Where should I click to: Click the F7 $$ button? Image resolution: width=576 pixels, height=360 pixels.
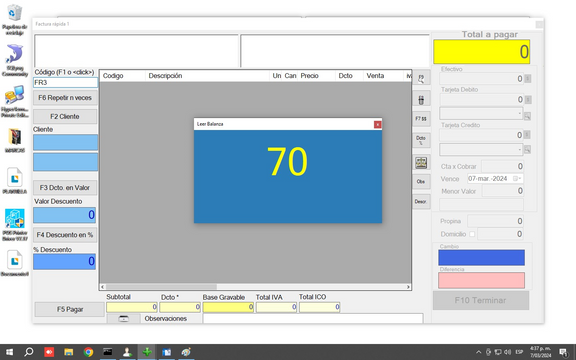click(x=421, y=119)
